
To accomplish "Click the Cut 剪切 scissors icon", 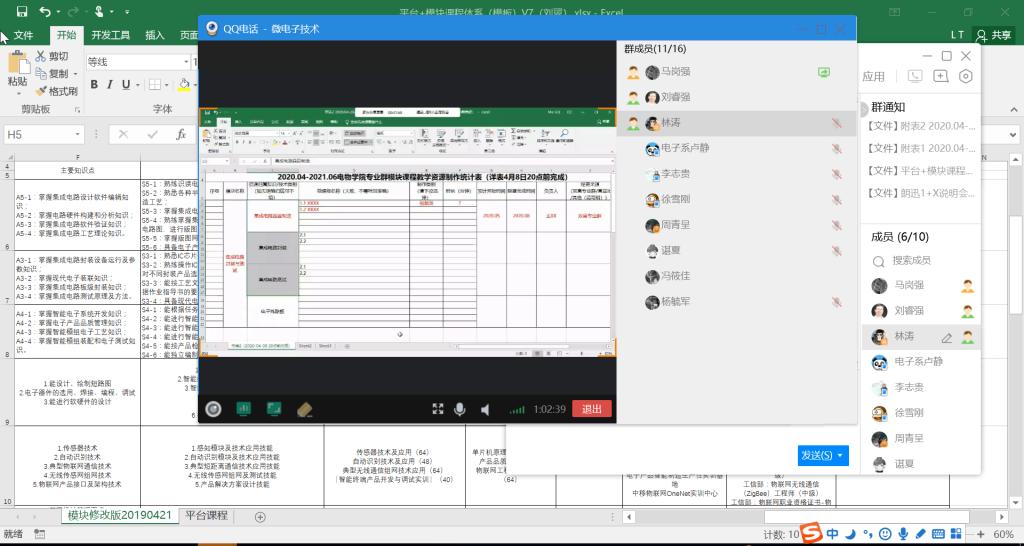I will [42, 57].
